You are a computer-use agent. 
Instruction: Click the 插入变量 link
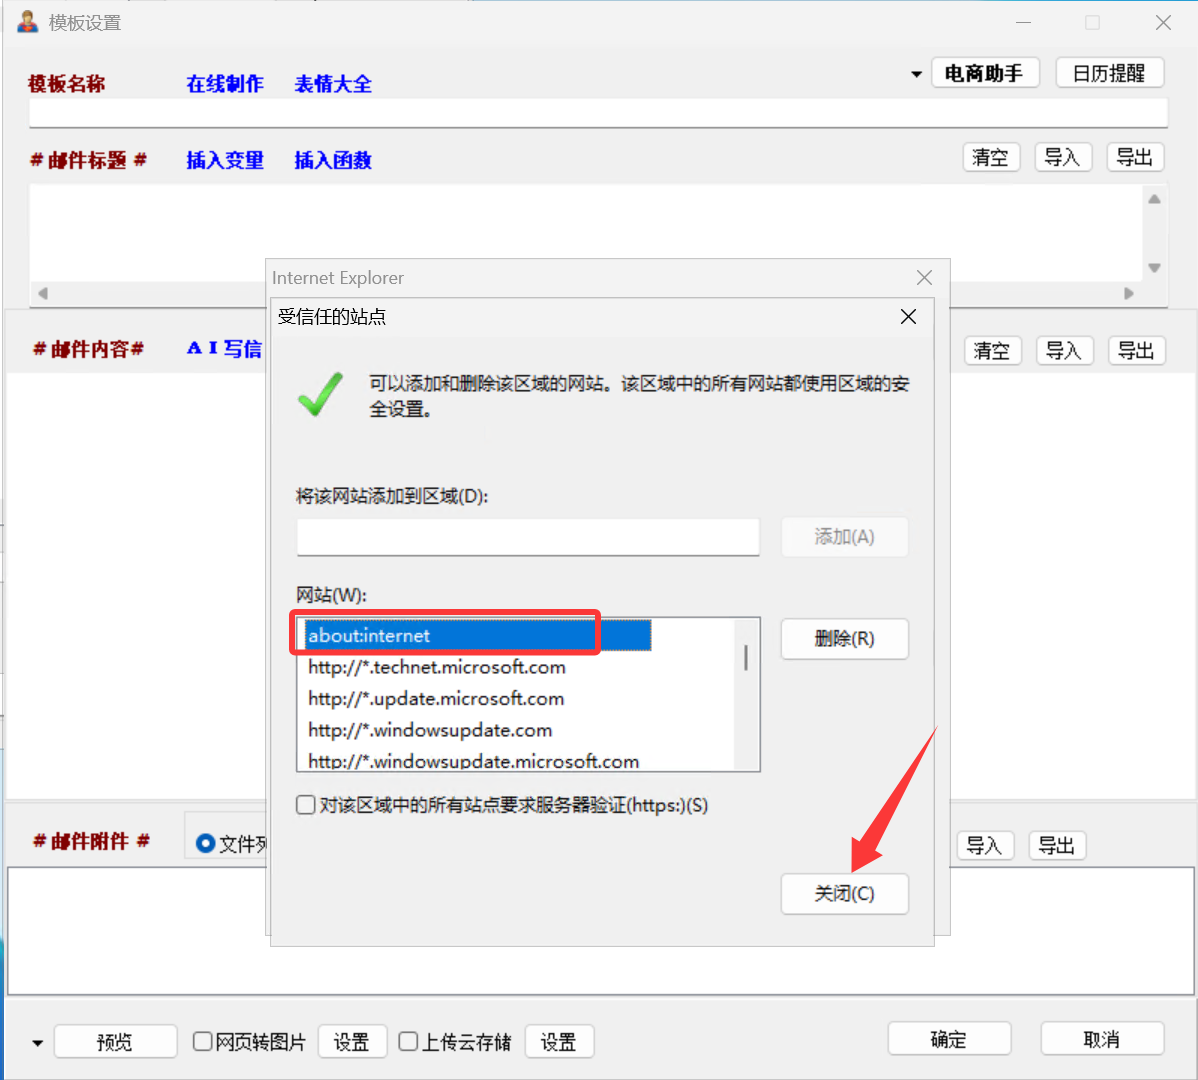click(x=225, y=160)
